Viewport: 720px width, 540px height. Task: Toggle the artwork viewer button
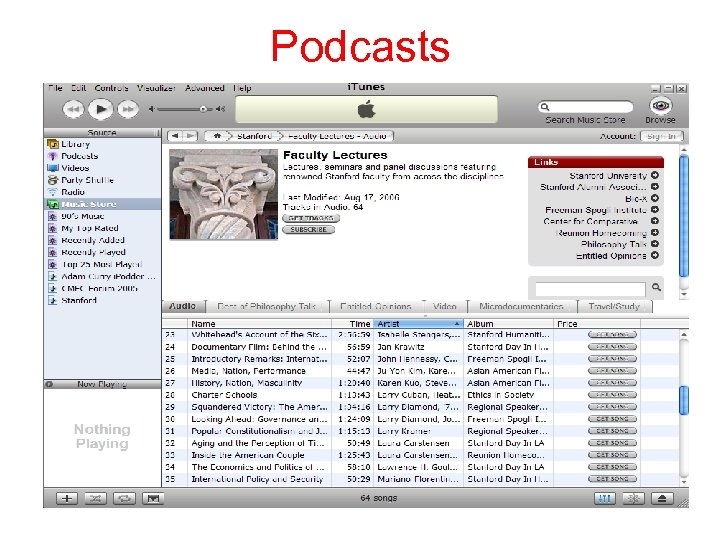click(153, 499)
